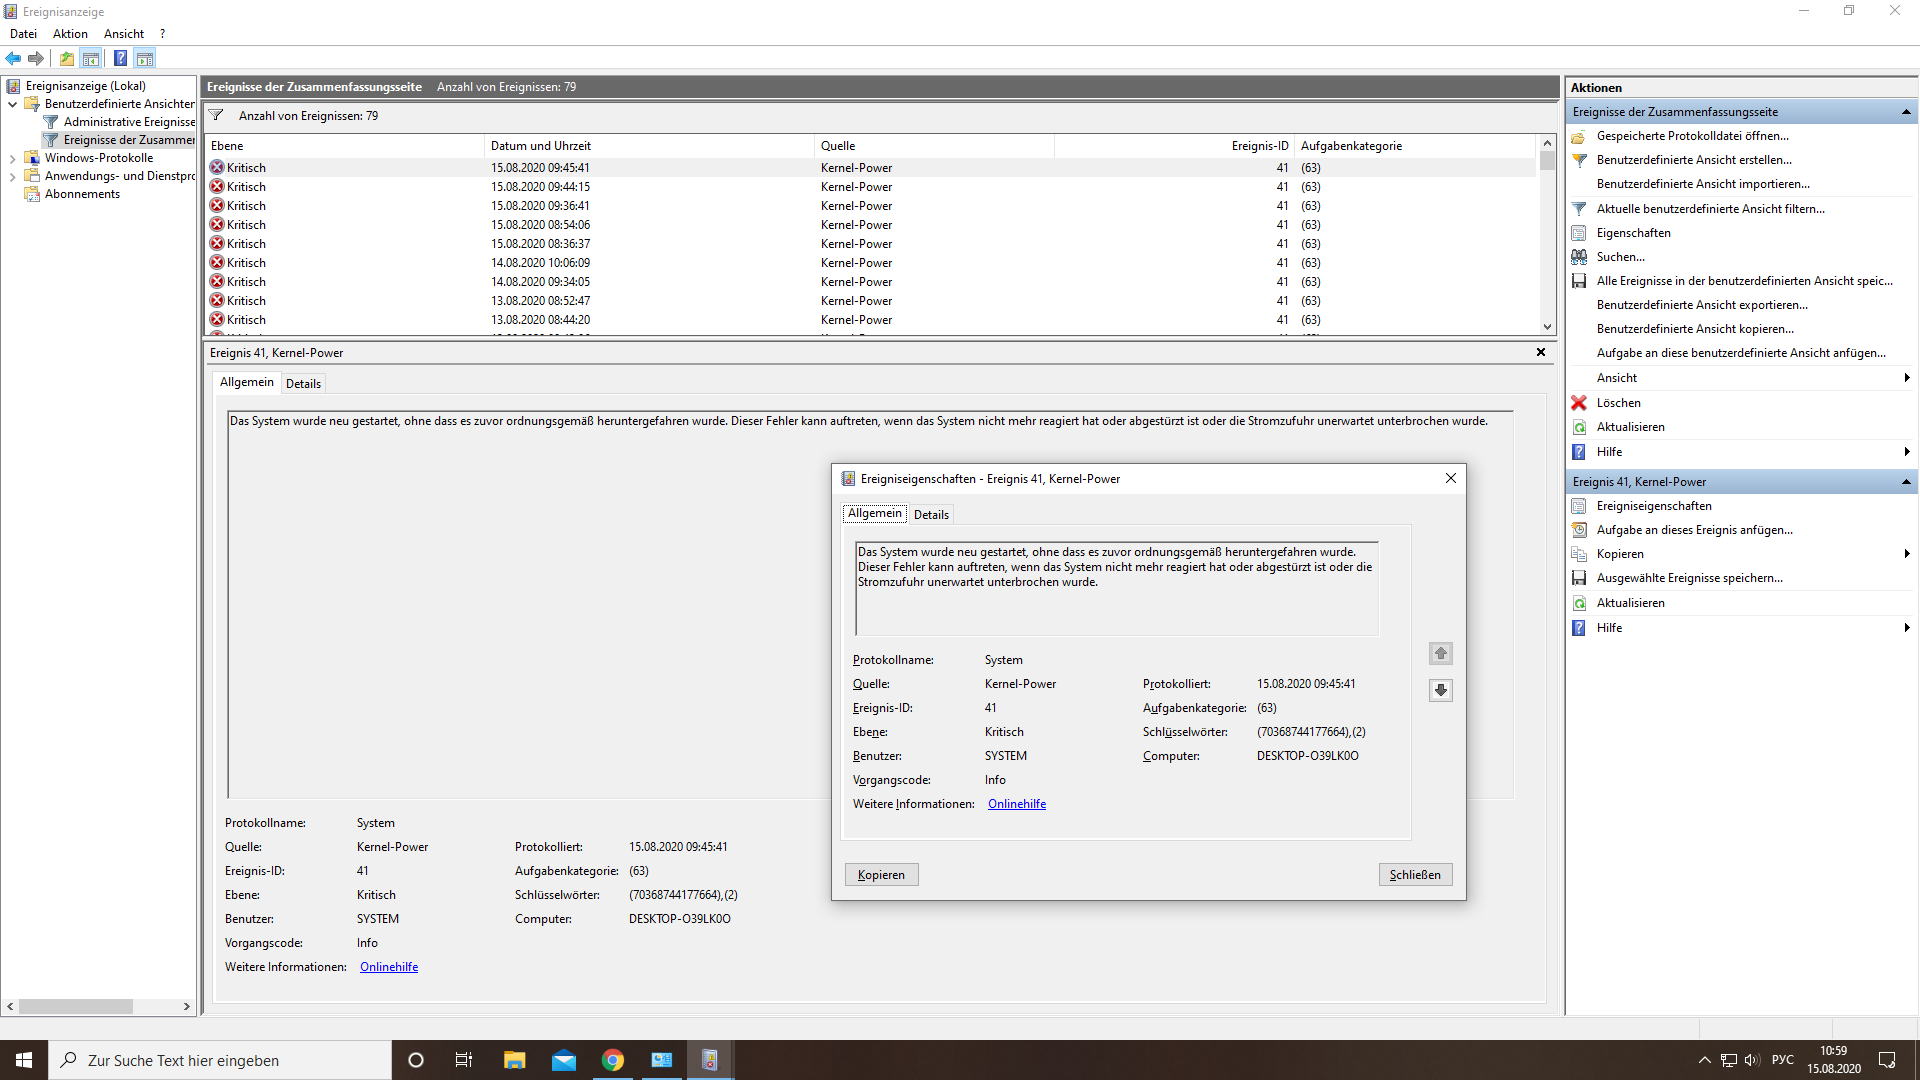Close the Ereignis 41 preview pane

coord(1541,352)
